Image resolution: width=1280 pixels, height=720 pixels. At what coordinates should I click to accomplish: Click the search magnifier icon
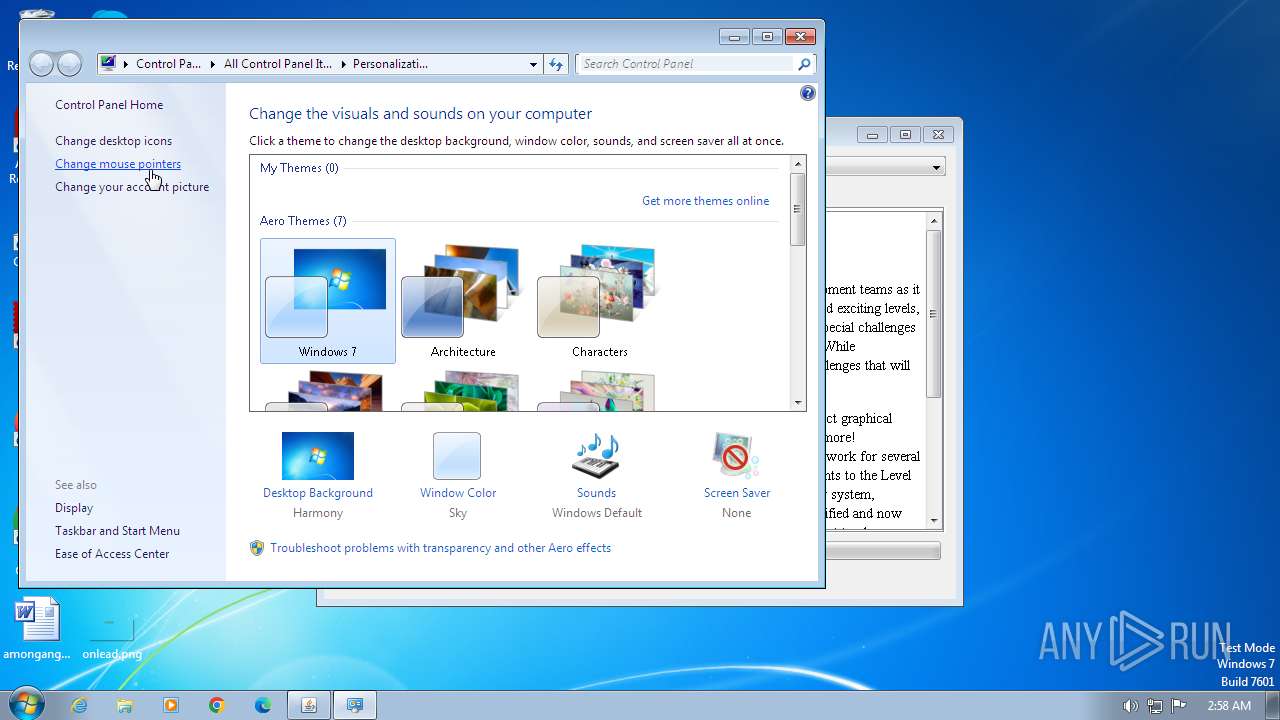tap(804, 64)
